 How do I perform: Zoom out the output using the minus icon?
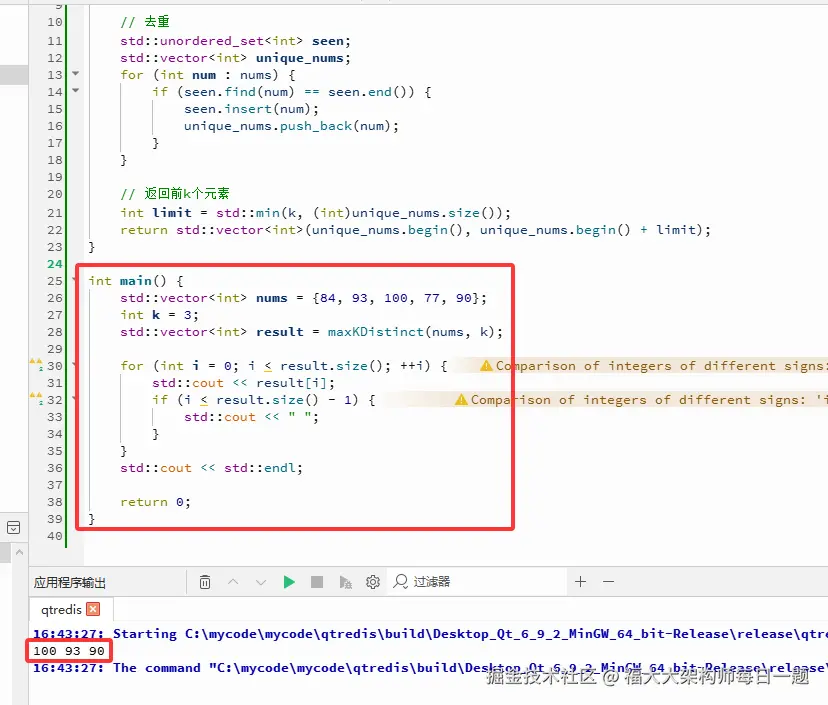pyautogui.click(x=608, y=581)
